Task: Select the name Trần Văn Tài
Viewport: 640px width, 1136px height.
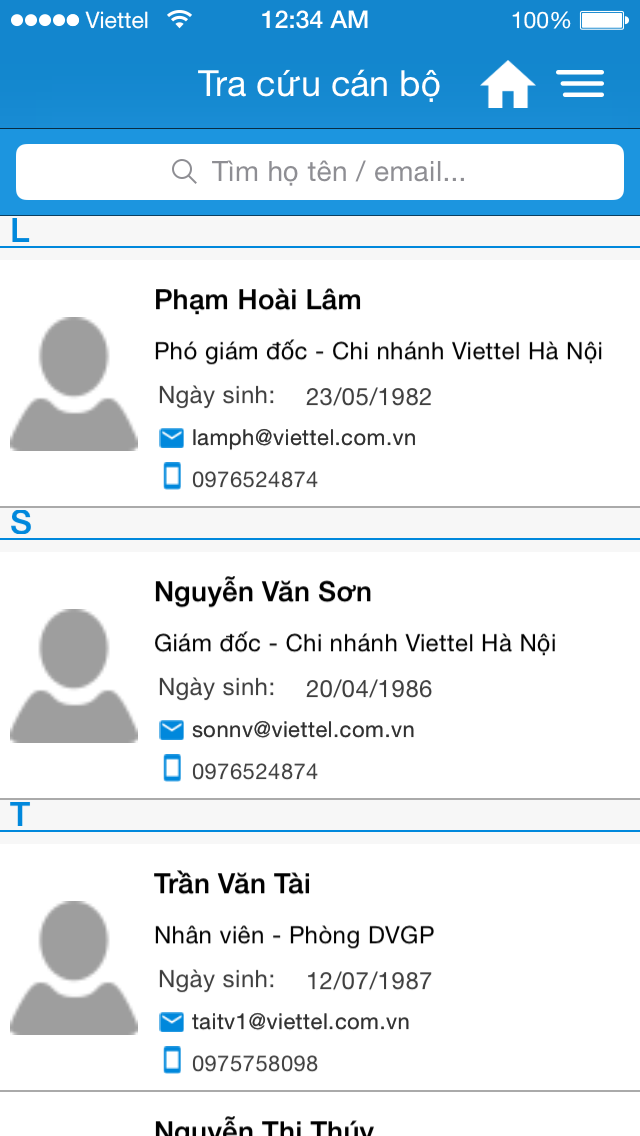Action: 232,885
